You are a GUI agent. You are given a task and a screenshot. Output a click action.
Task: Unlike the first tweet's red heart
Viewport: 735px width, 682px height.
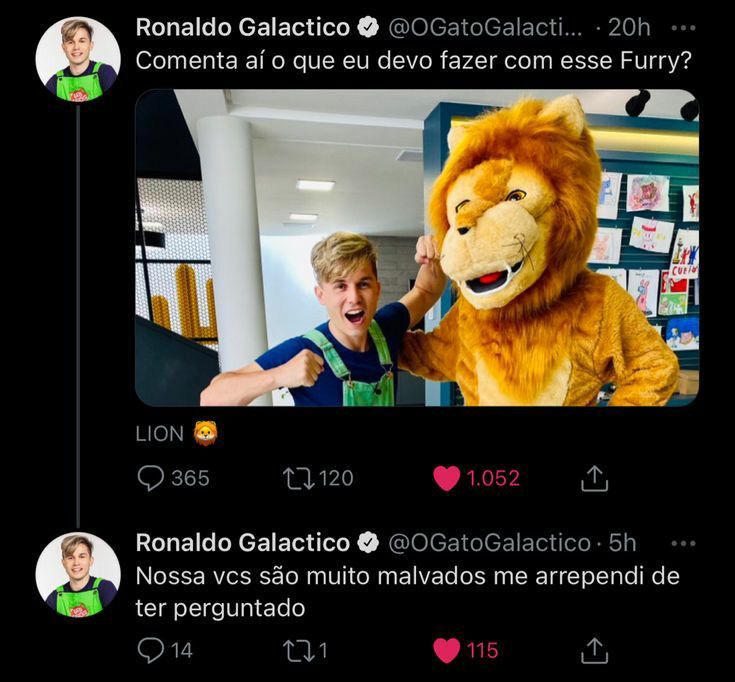point(447,478)
